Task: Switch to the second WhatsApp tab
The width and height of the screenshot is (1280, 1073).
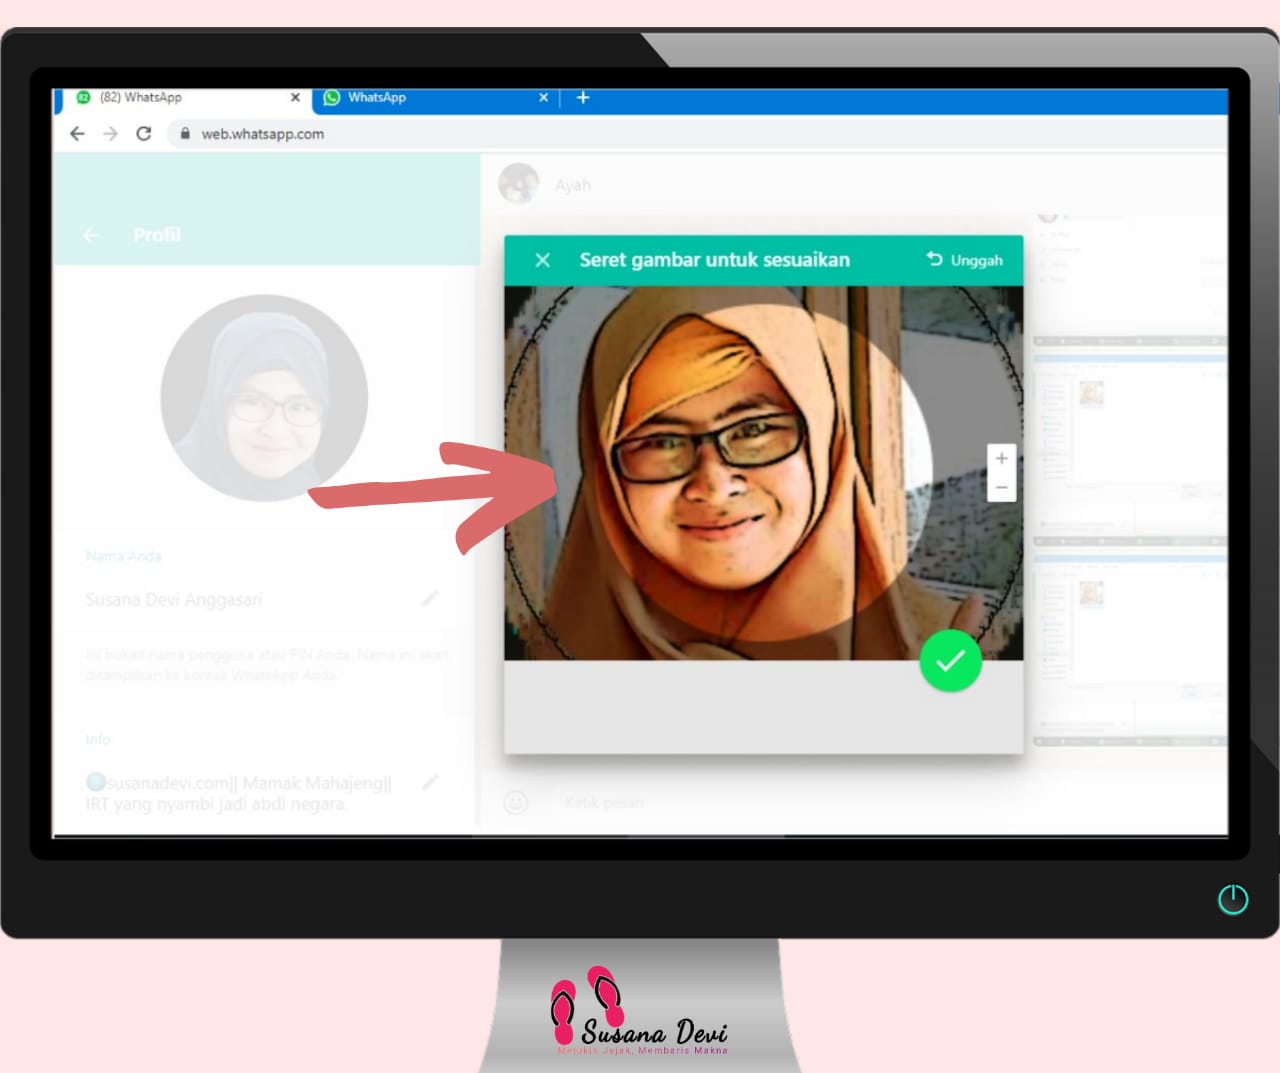Action: [435, 98]
